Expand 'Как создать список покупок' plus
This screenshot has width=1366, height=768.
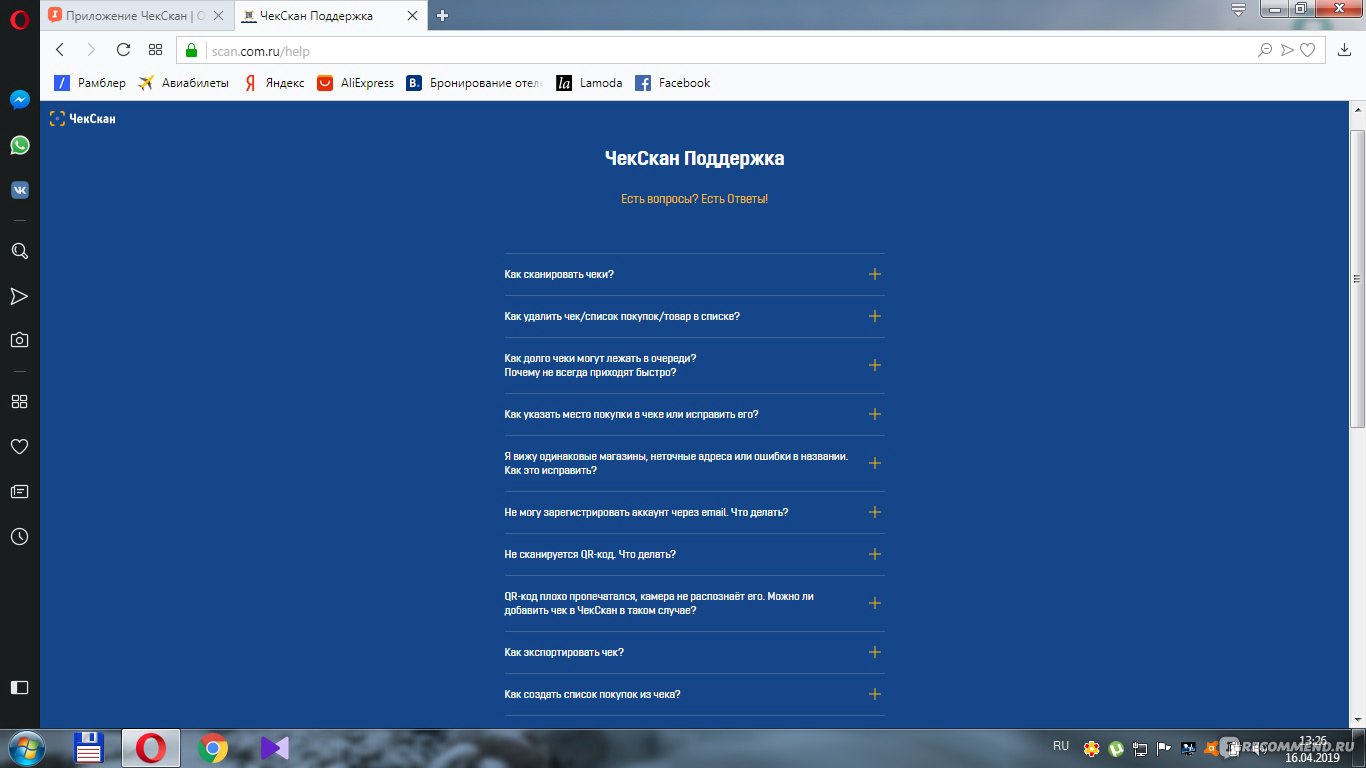pos(875,694)
